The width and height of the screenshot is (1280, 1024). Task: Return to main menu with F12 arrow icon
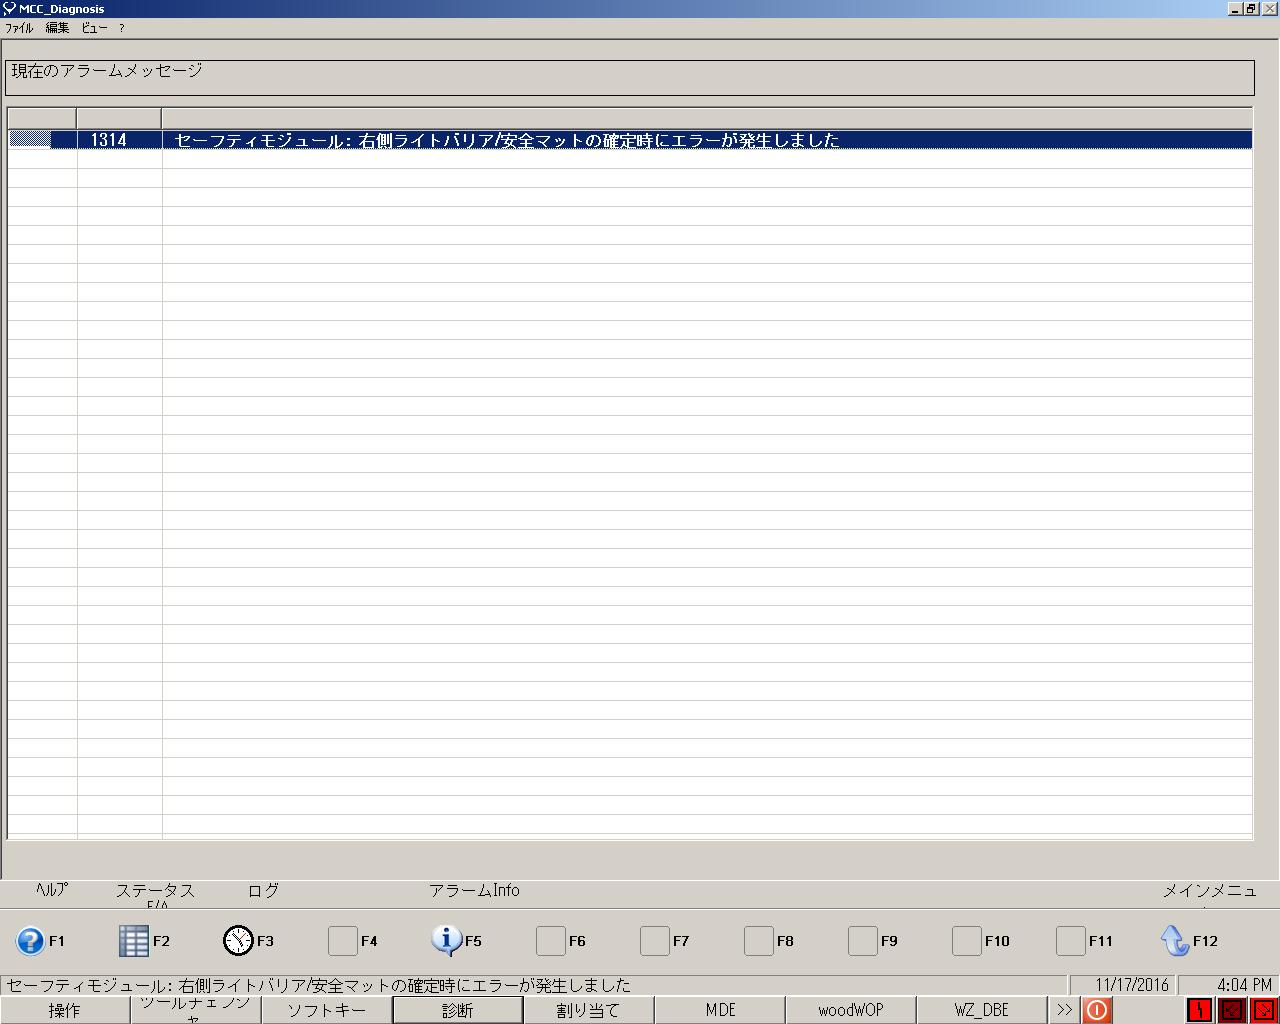(x=1175, y=941)
